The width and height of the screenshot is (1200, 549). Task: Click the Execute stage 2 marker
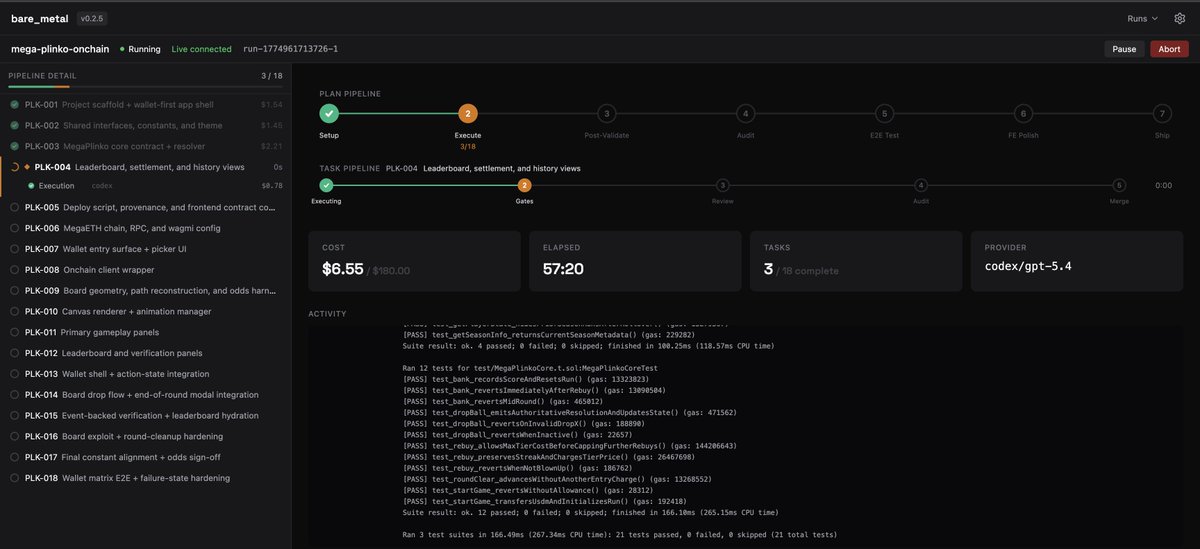coord(467,113)
